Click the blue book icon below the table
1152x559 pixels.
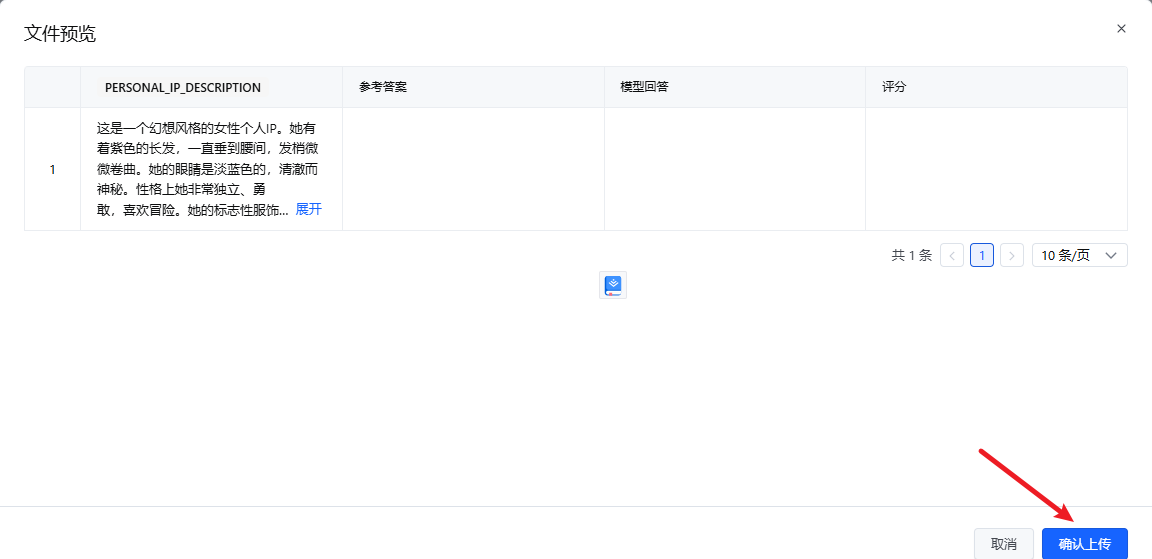point(613,285)
